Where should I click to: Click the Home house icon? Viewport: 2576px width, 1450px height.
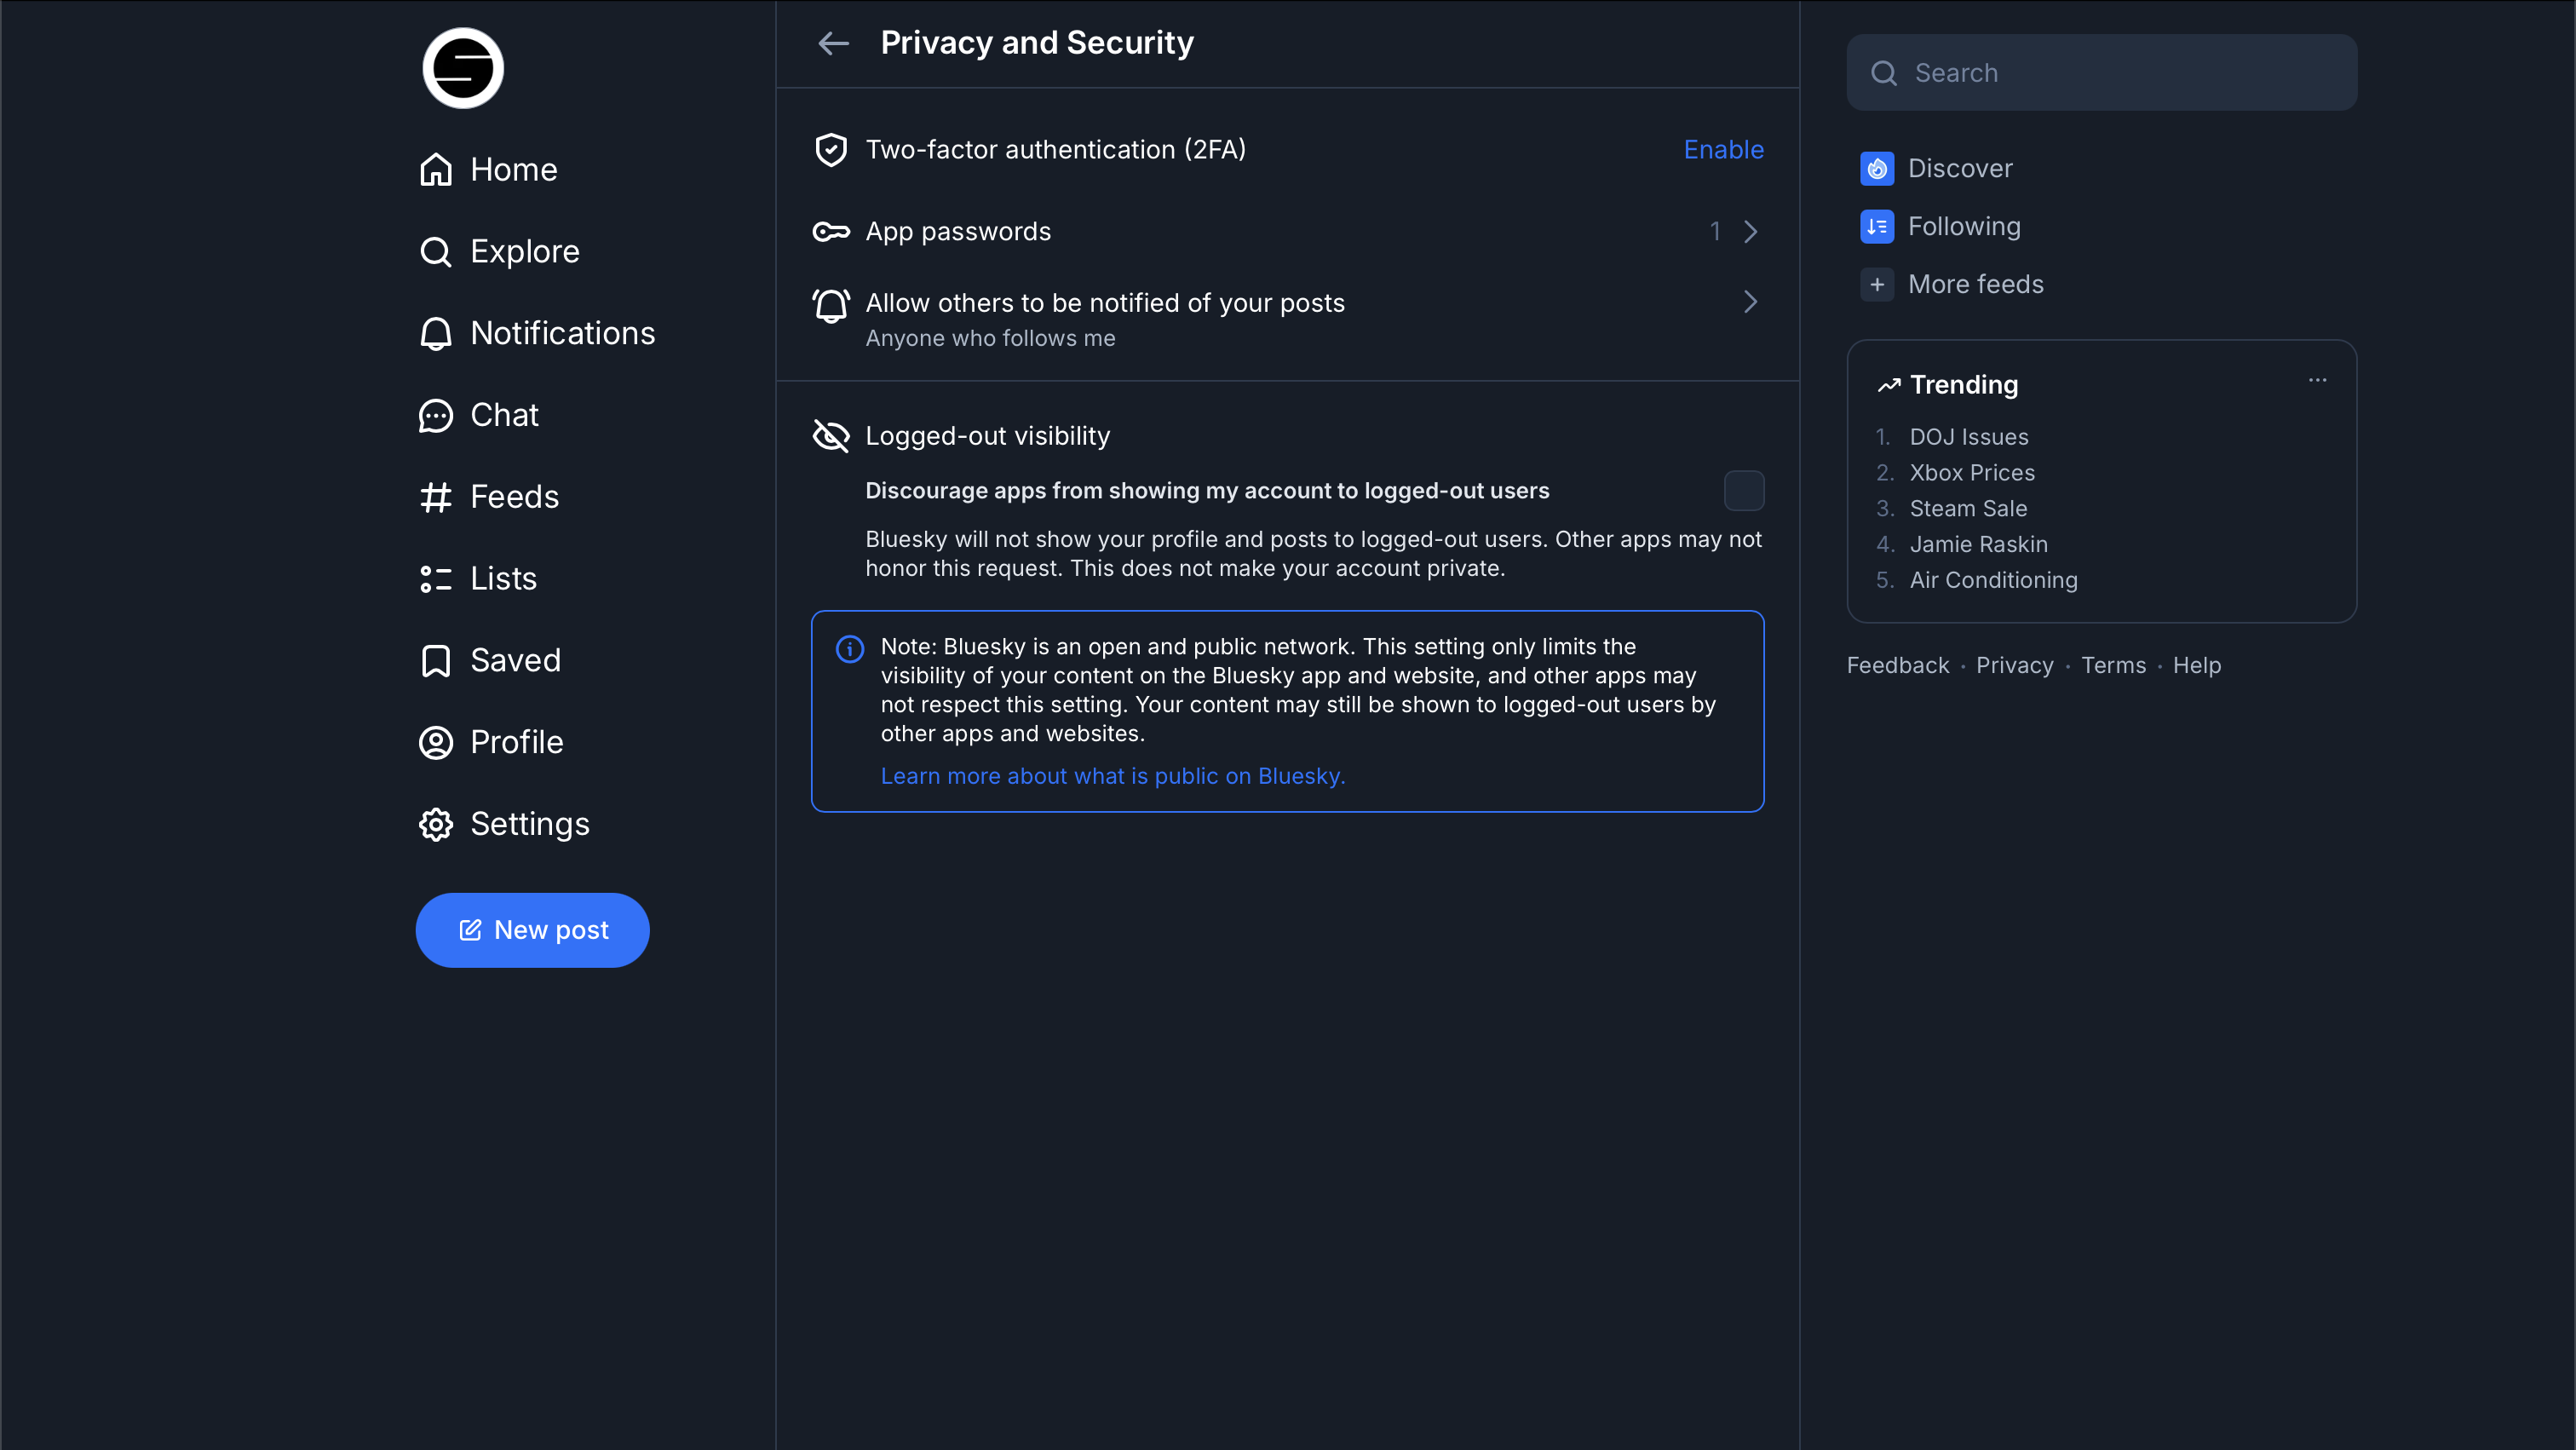tap(436, 169)
